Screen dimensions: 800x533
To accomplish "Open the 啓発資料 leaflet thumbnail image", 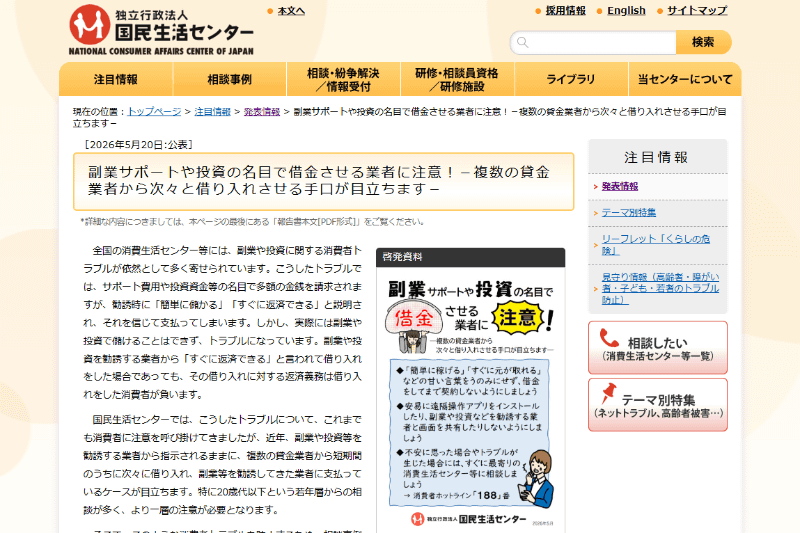I will tap(470, 399).
